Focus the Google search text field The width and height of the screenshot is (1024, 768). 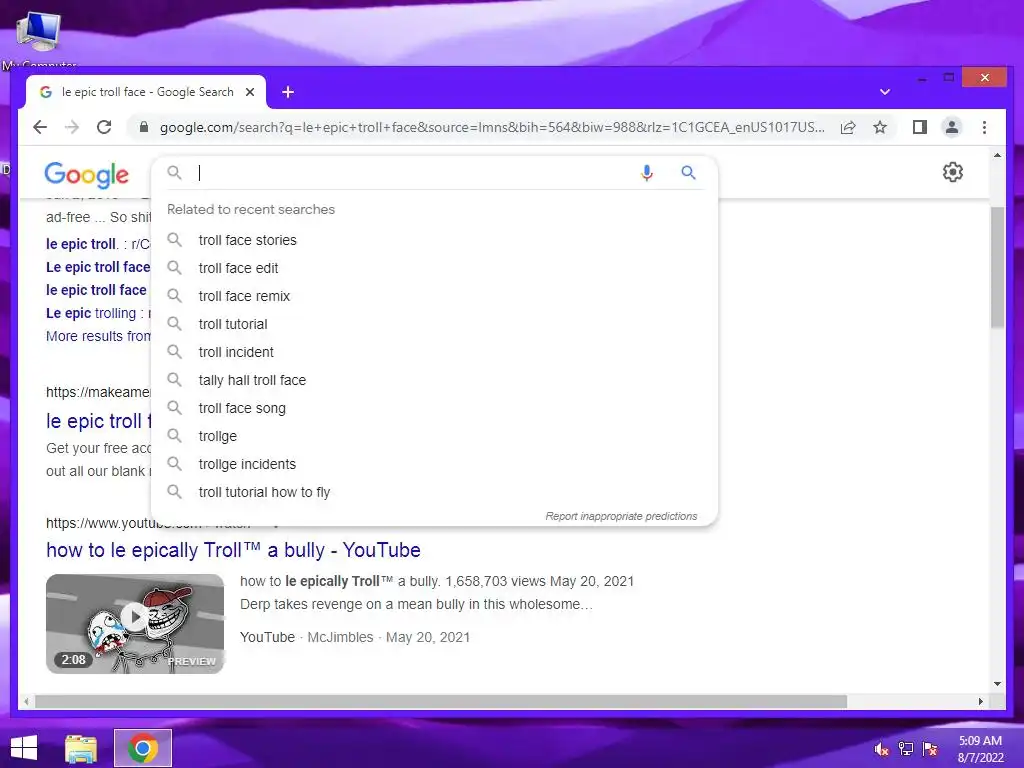click(415, 172)
